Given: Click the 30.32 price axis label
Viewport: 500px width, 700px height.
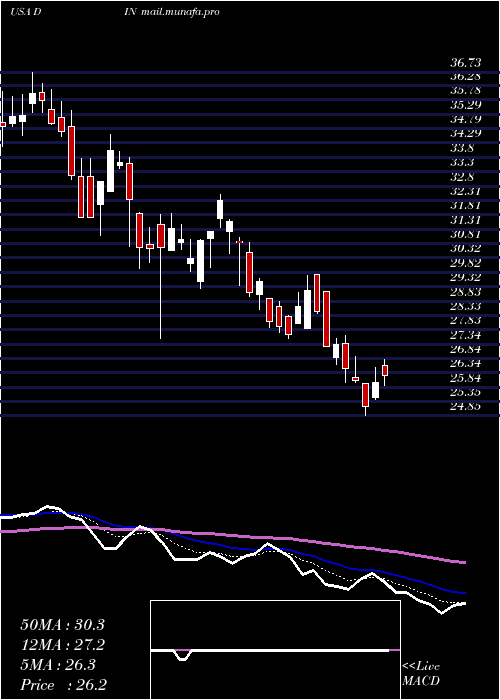Looking at the screenshot, I should pyautogui.click(x=465, y=249).
